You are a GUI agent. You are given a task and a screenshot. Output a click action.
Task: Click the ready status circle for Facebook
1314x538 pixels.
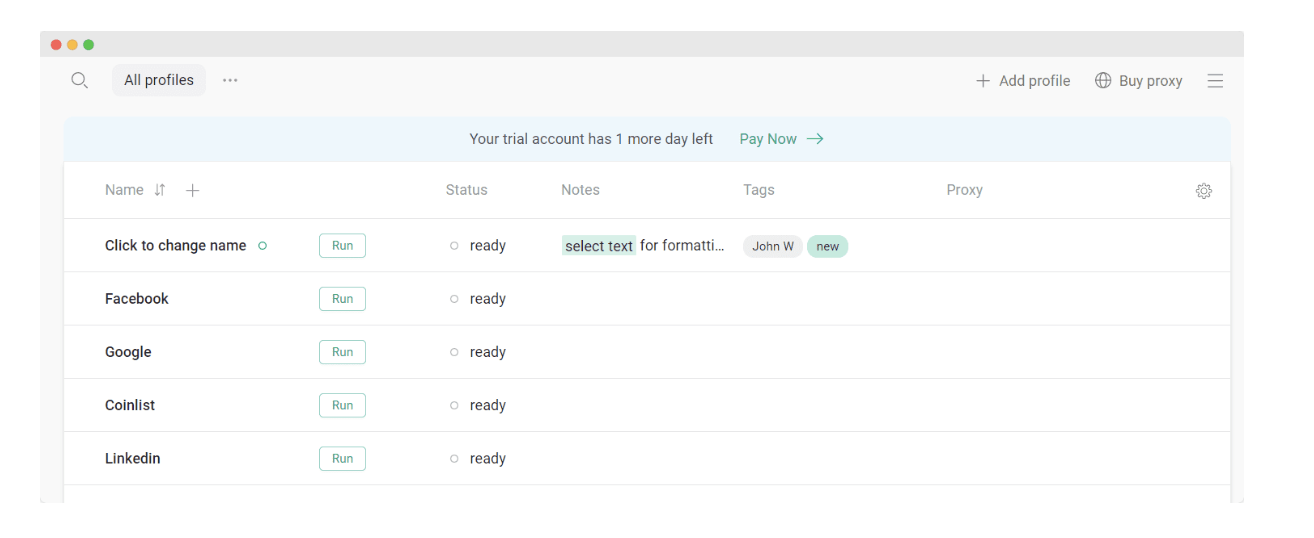click(454, 299)
